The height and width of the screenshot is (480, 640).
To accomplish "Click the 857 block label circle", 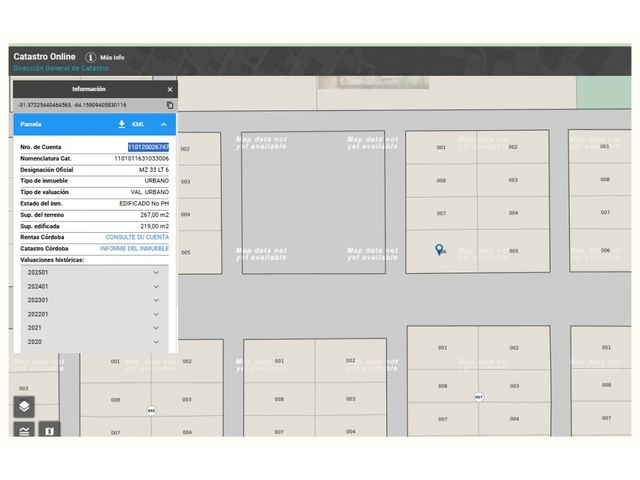I will [x=479, y=397].
